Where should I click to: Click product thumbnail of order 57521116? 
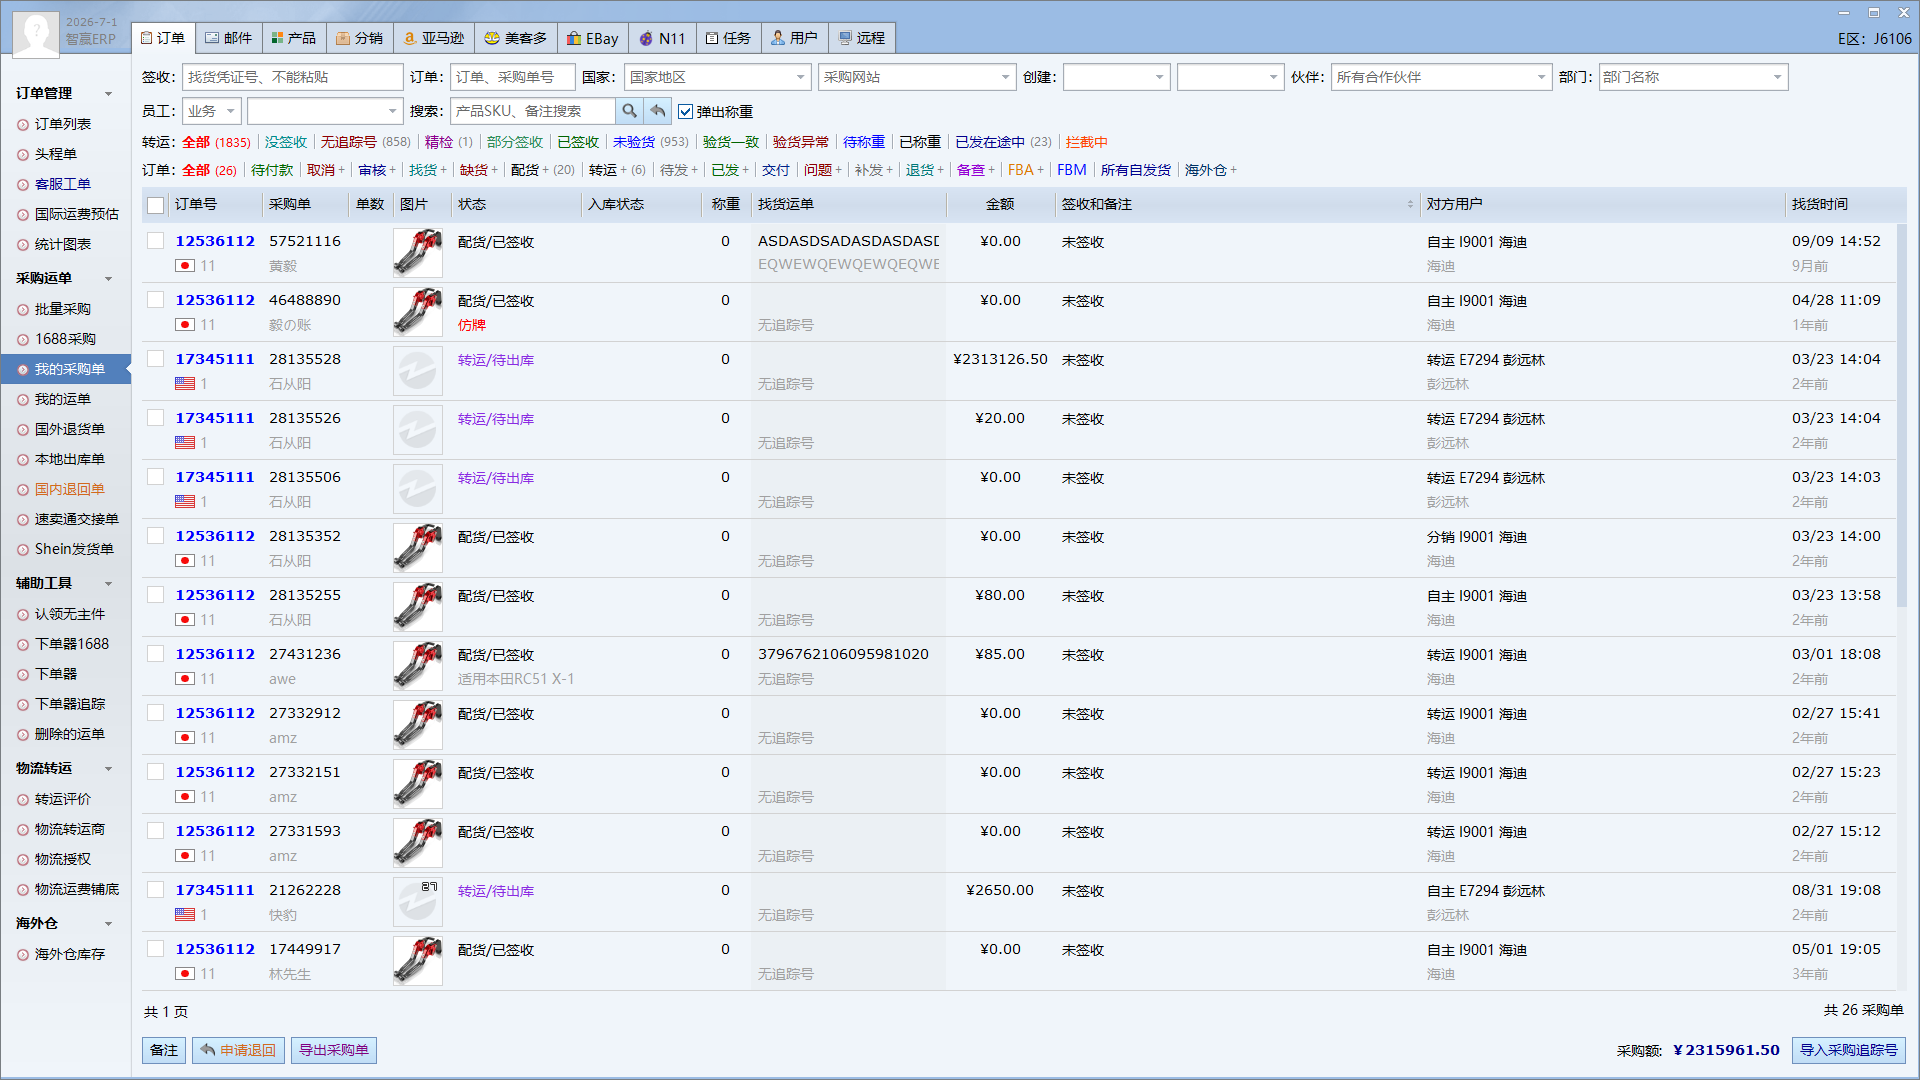click(x=418, y=253)
